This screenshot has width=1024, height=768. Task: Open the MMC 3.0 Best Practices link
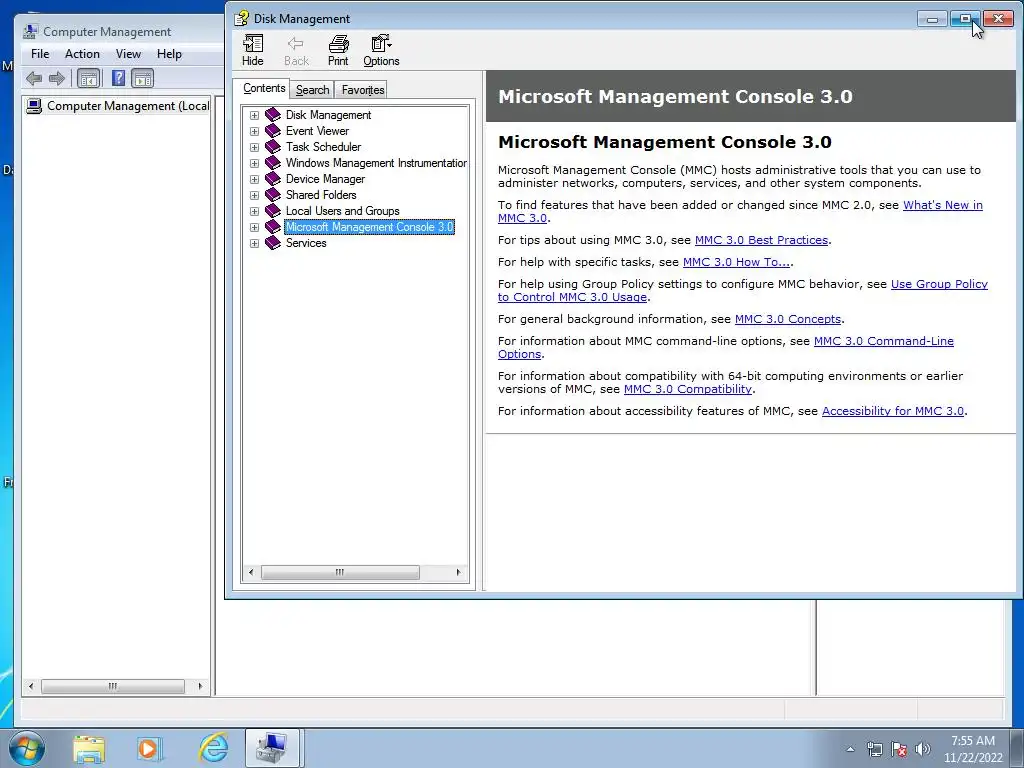(761, 240)
